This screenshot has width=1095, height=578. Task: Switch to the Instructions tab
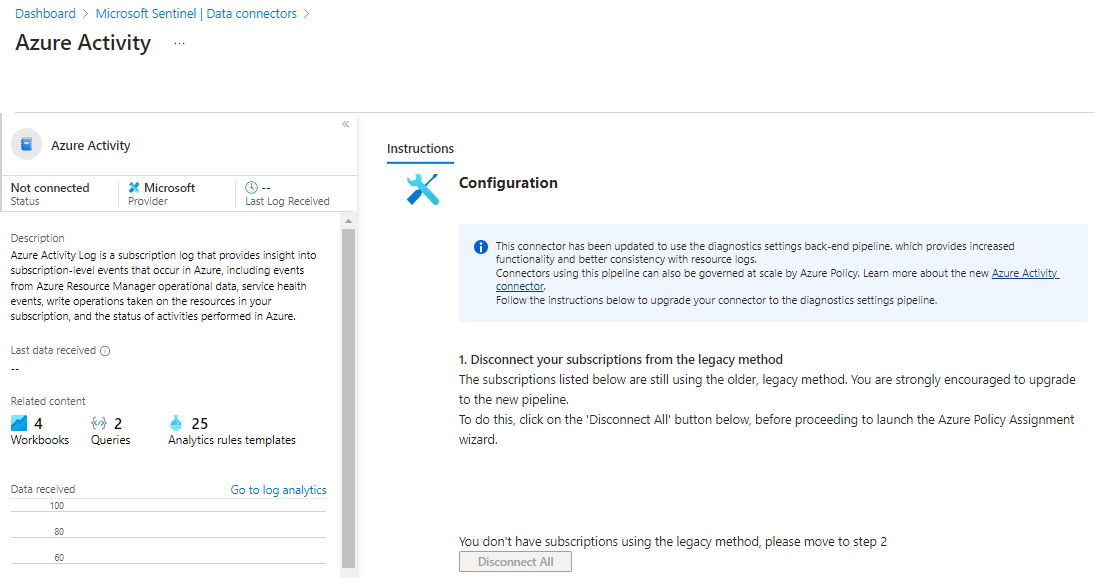pos(420,149)
